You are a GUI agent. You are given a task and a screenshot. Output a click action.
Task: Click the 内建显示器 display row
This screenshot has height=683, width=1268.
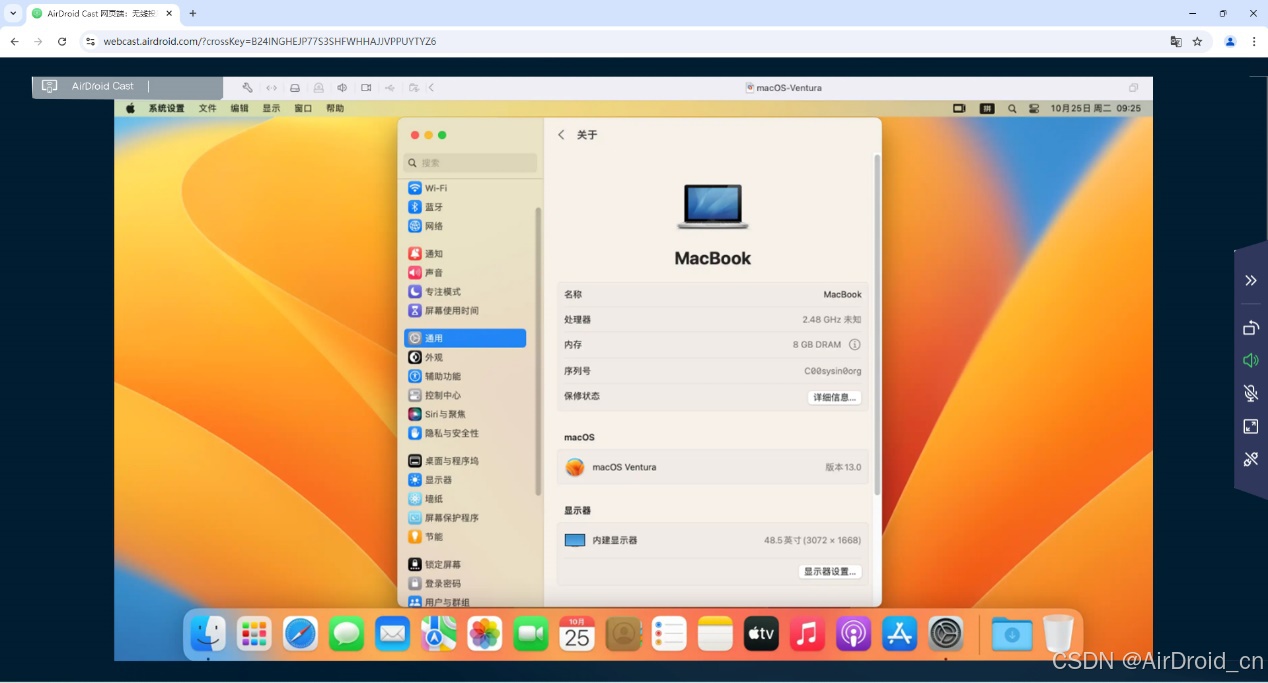click(x=712, y=540)
